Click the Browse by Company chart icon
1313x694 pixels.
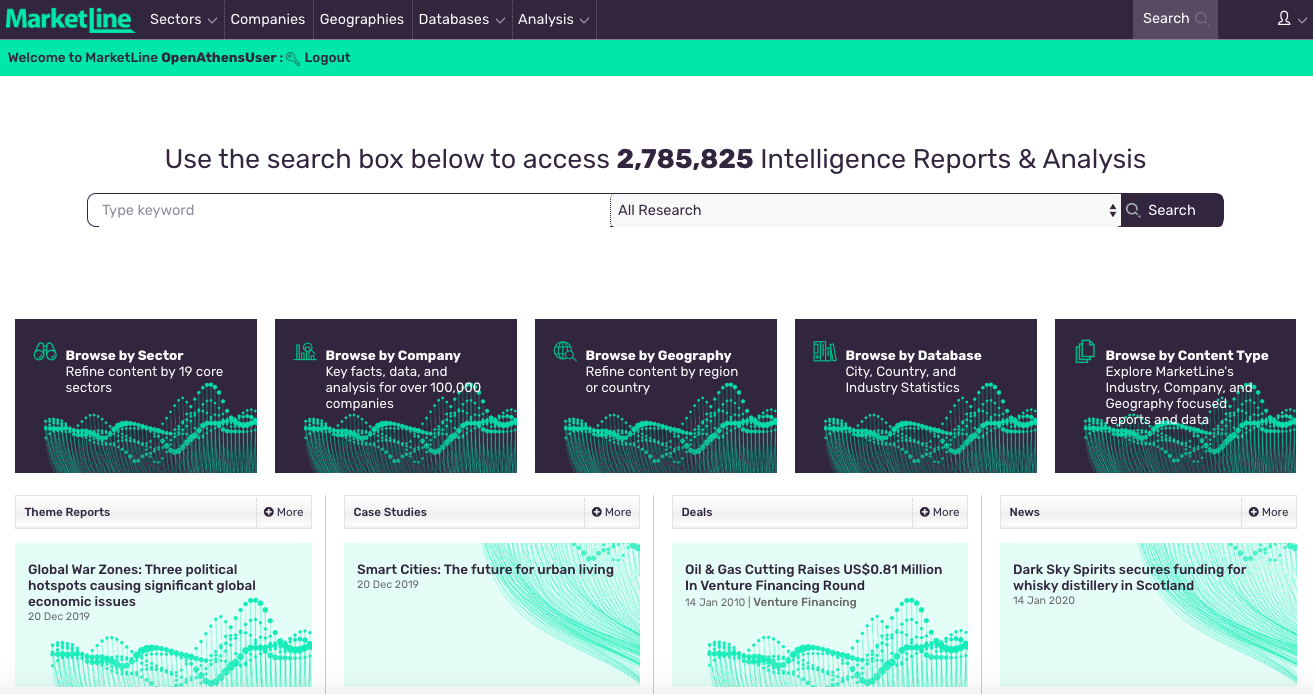pos(305,352)
